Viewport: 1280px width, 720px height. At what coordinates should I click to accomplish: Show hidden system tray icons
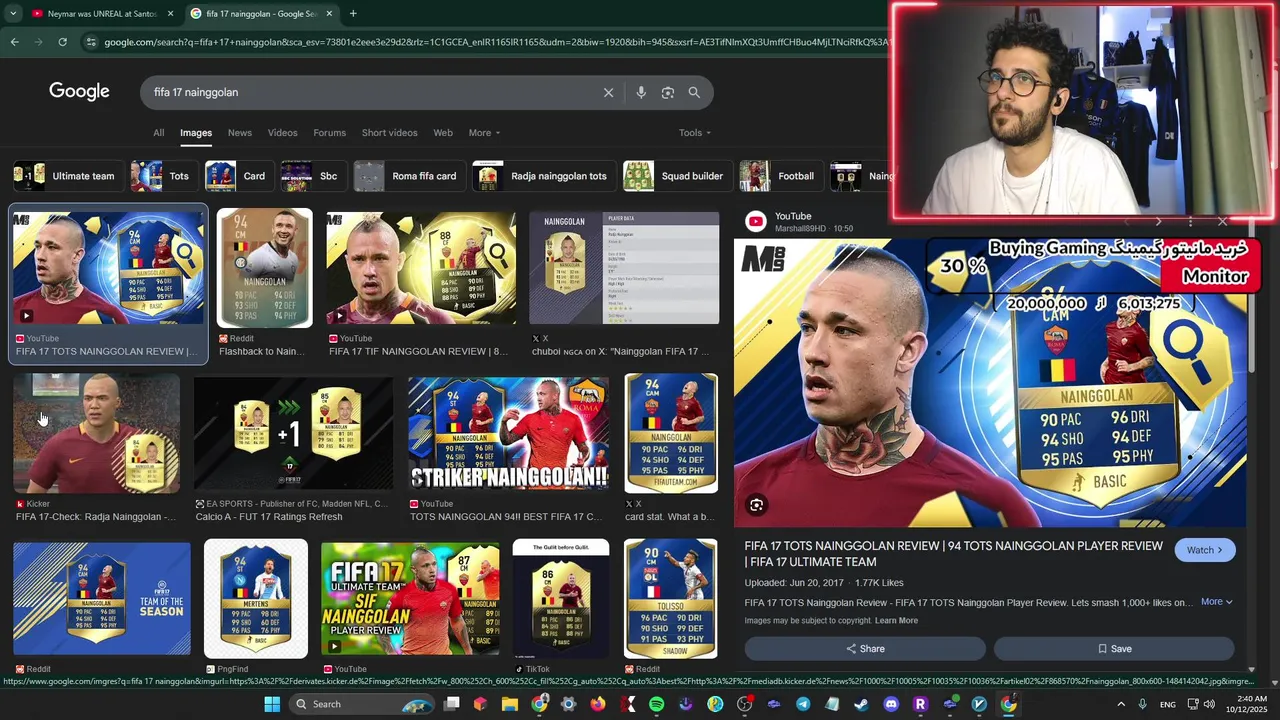[x=1120, y=704]
